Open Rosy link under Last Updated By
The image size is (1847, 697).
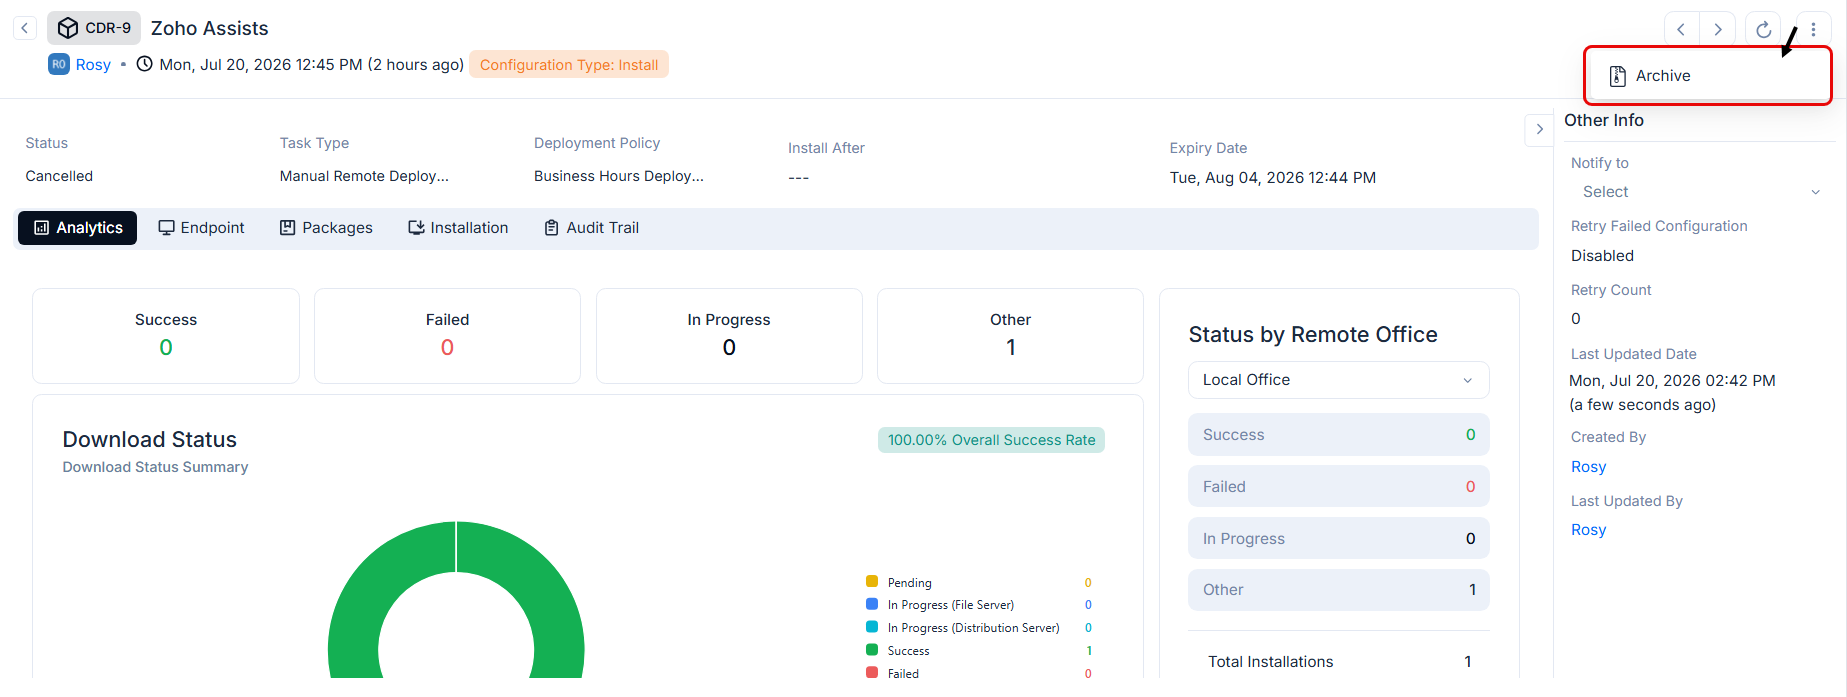click(1588, 530)
